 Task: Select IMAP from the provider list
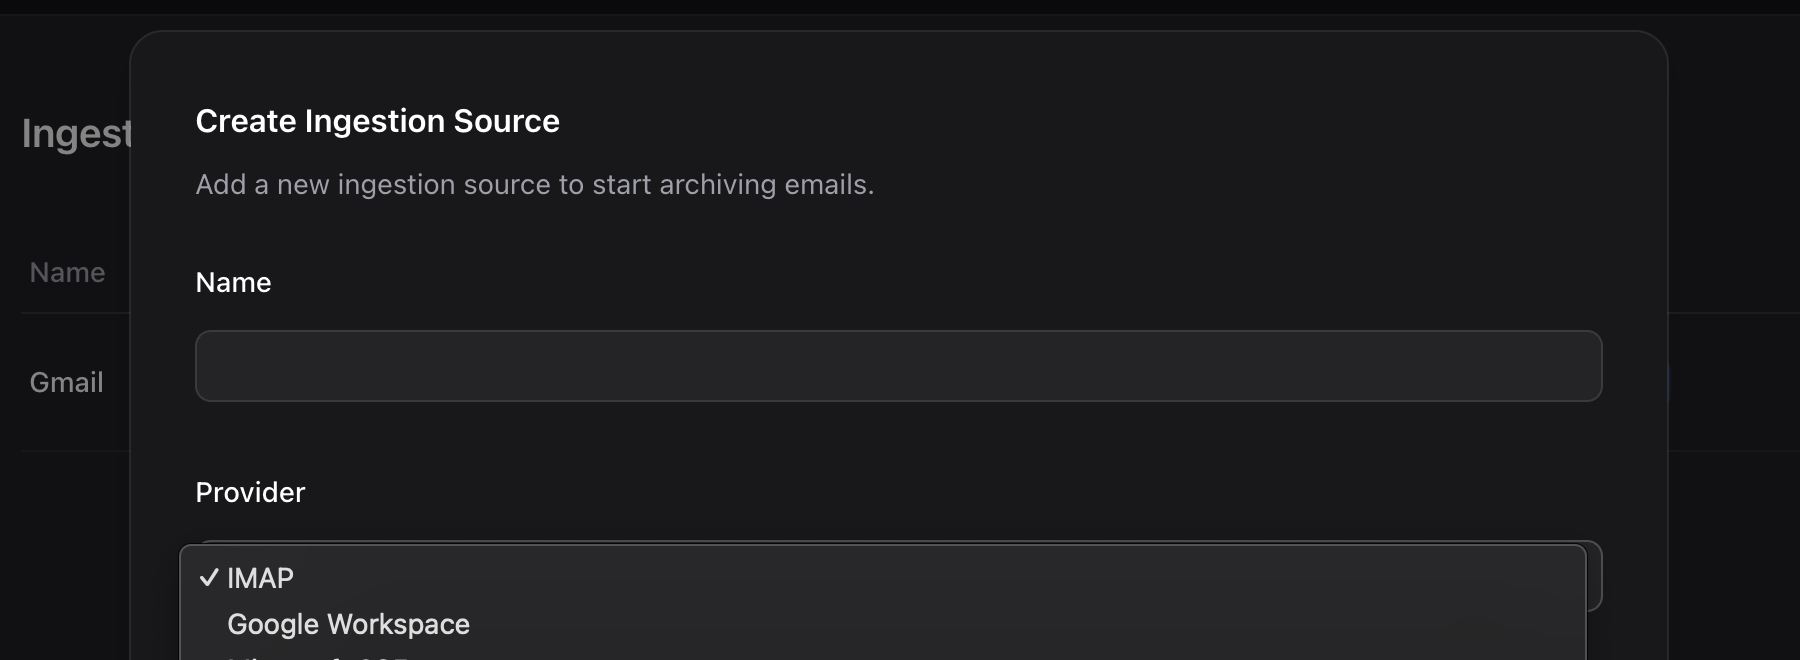(260, 578)
